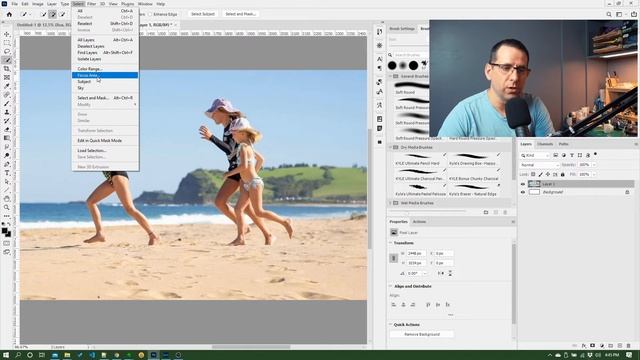Select the Brush tool
The width and height of the screenshot is (640, 360).
[7, 103]
